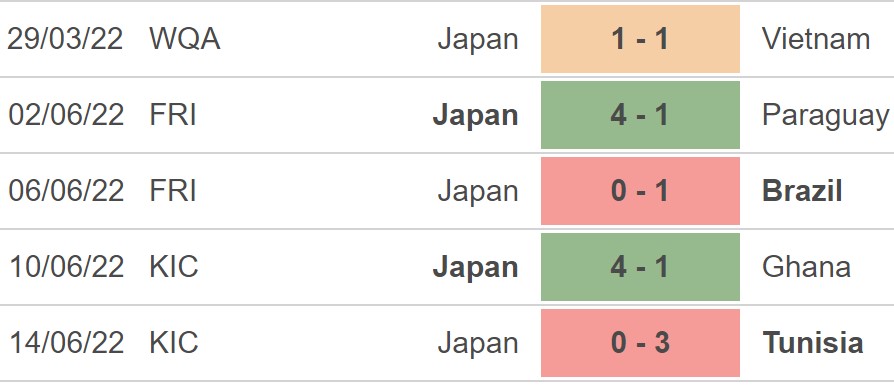The height and width of the screenshot is (385, 894).
Task: Click the 1 - 1 score against Vietnam
Action: [x=640, y=39]
